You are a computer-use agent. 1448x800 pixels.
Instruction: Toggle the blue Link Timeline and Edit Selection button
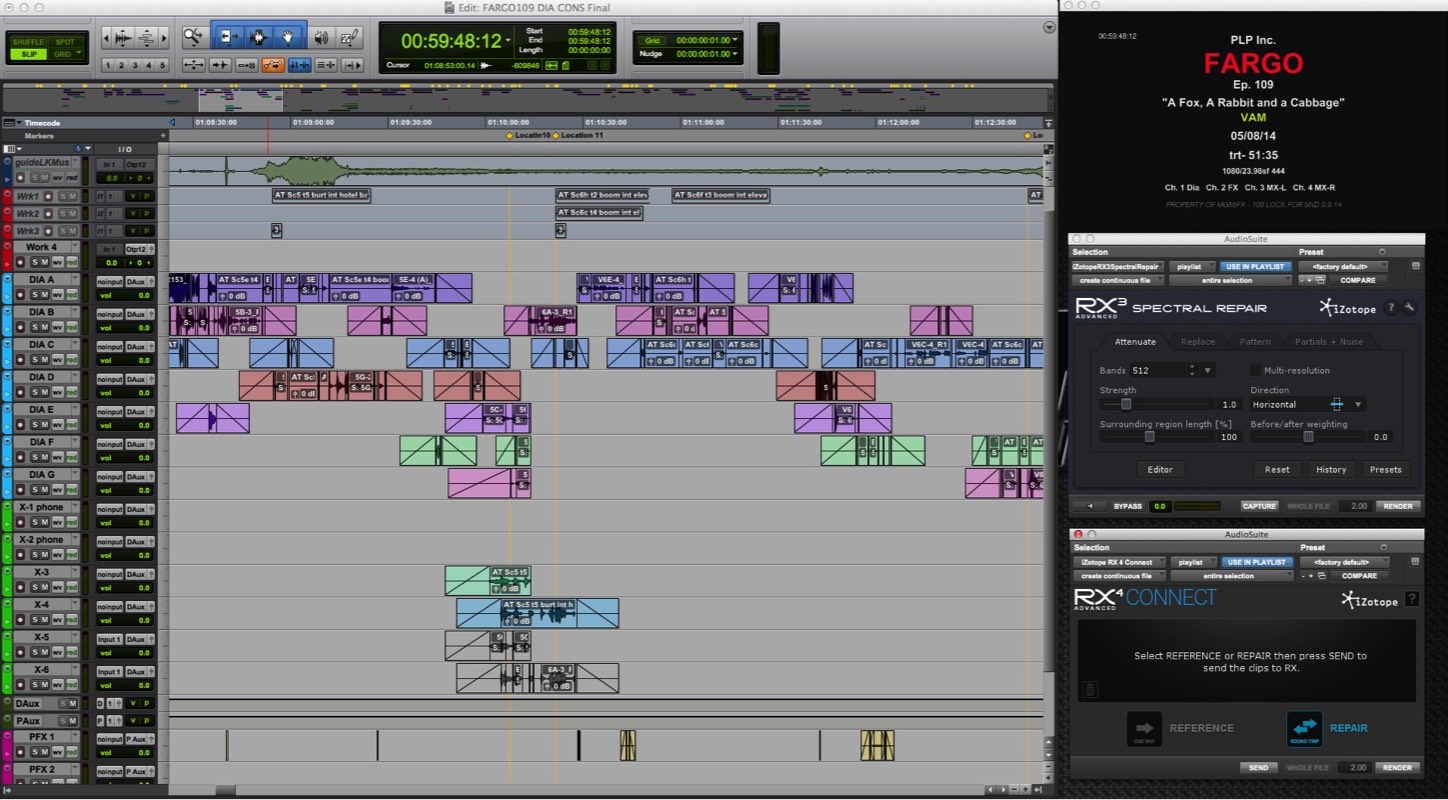[x=300, y=65]
